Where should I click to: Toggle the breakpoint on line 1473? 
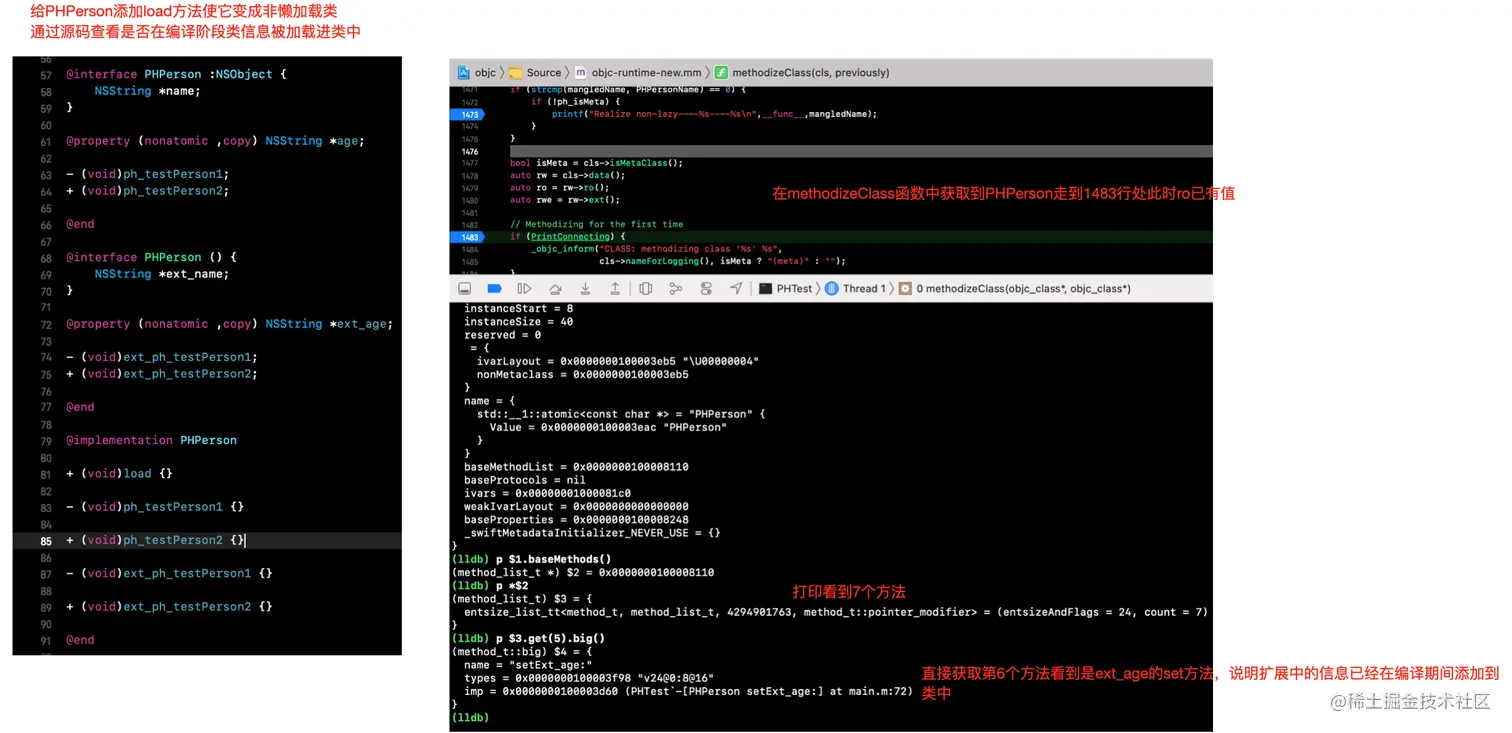coord(468,114)
